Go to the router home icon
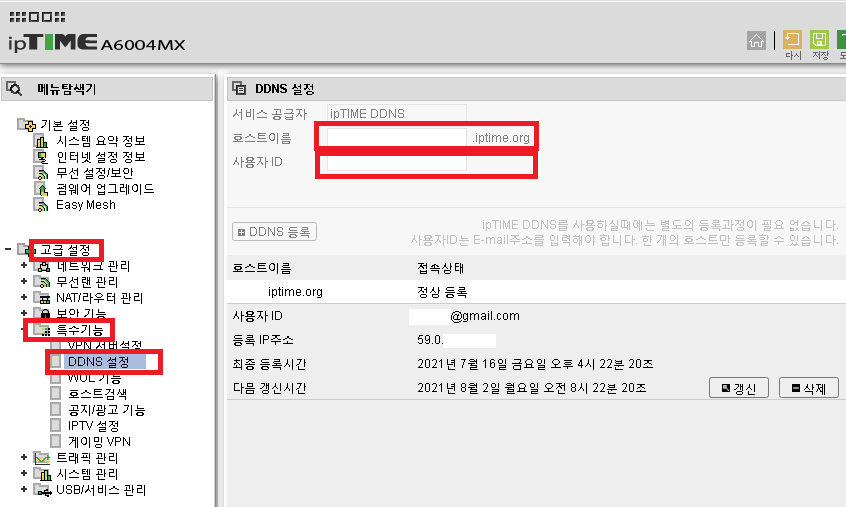This screenshot has height=507, width=846. click(756, 40)
